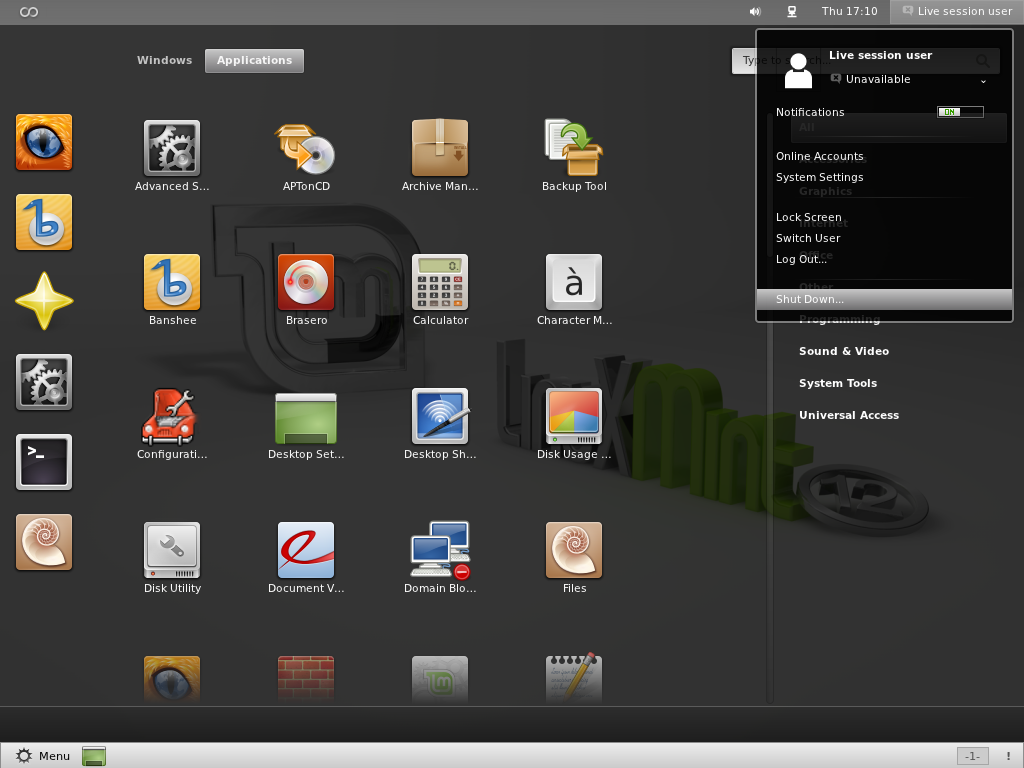Open Character Map application

tap(574, 282)
